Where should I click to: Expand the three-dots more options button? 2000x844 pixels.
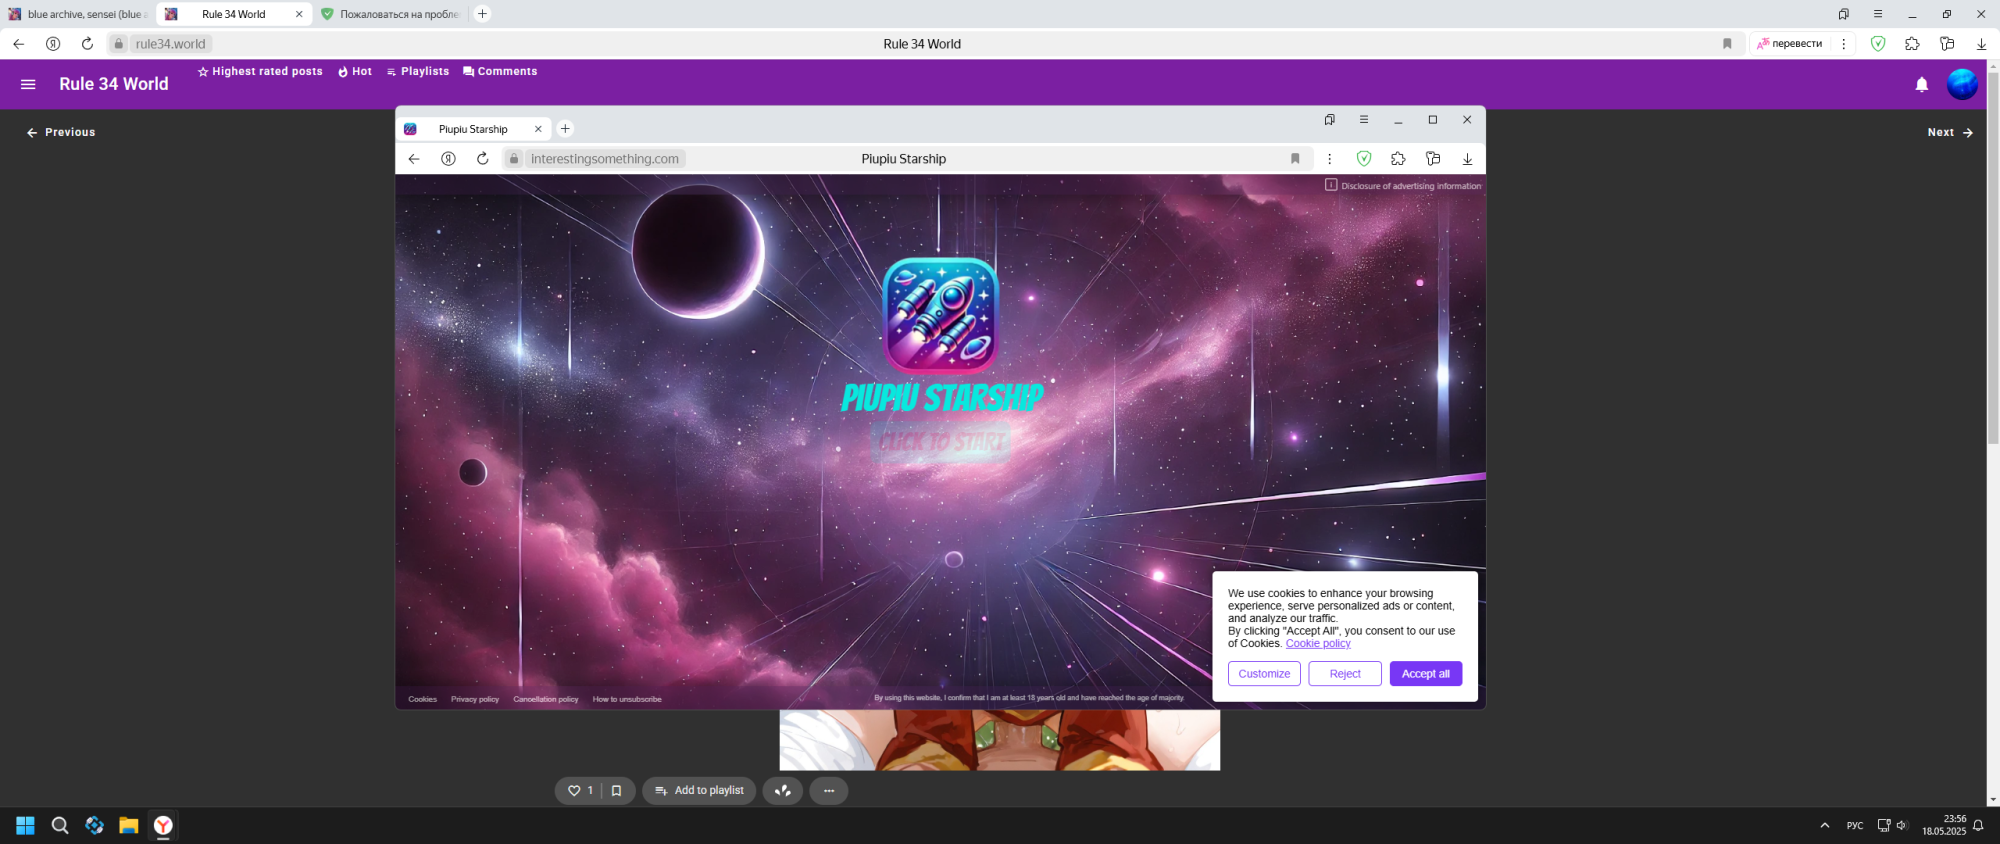pos(828,791)
